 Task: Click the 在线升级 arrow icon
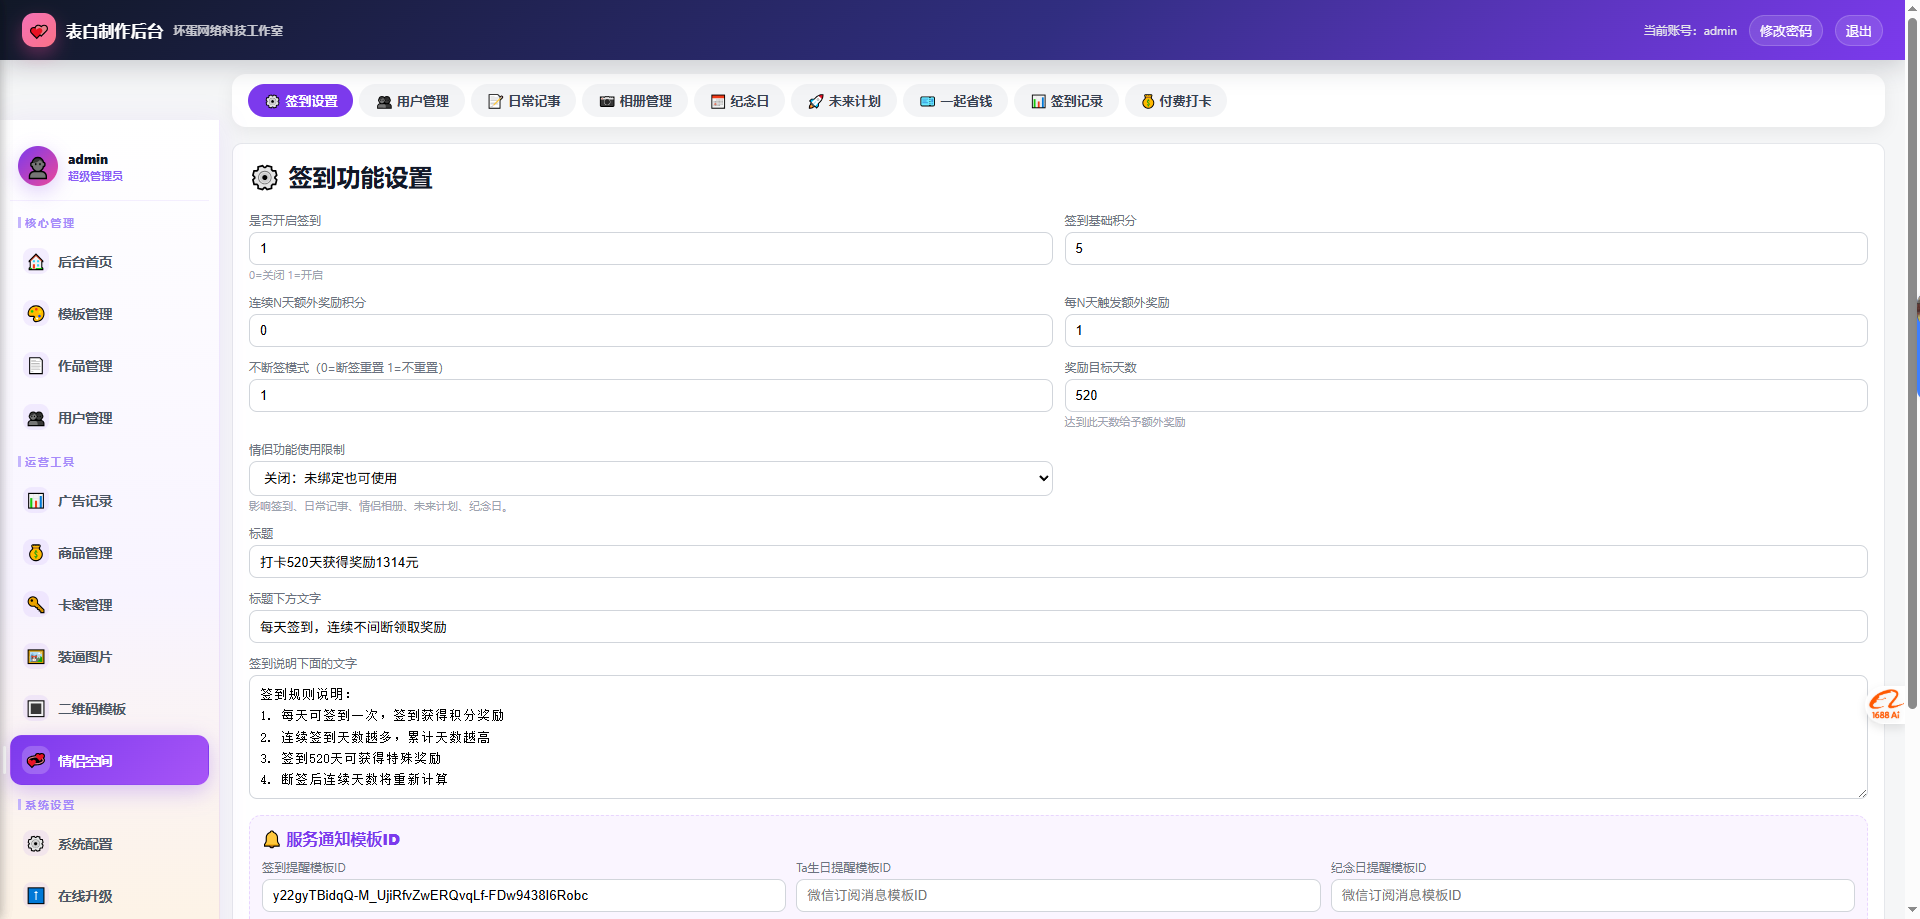click(36, 896)
